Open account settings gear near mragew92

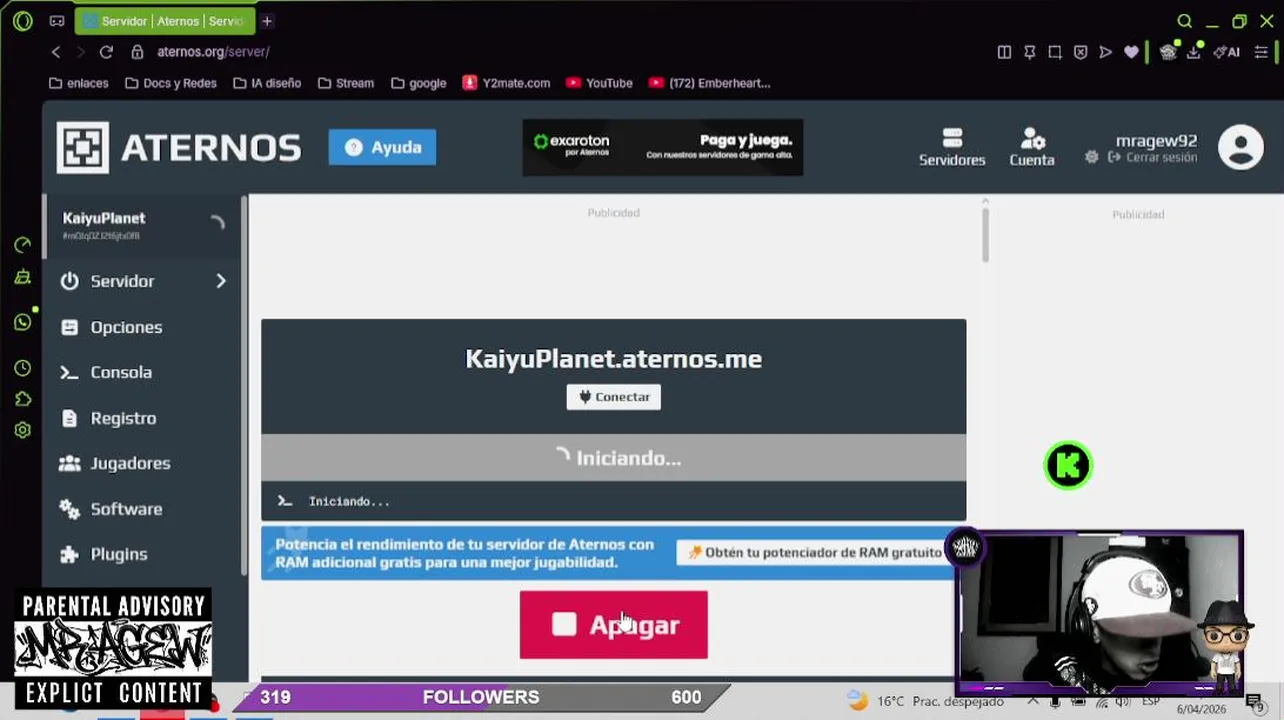[1091, 157]
